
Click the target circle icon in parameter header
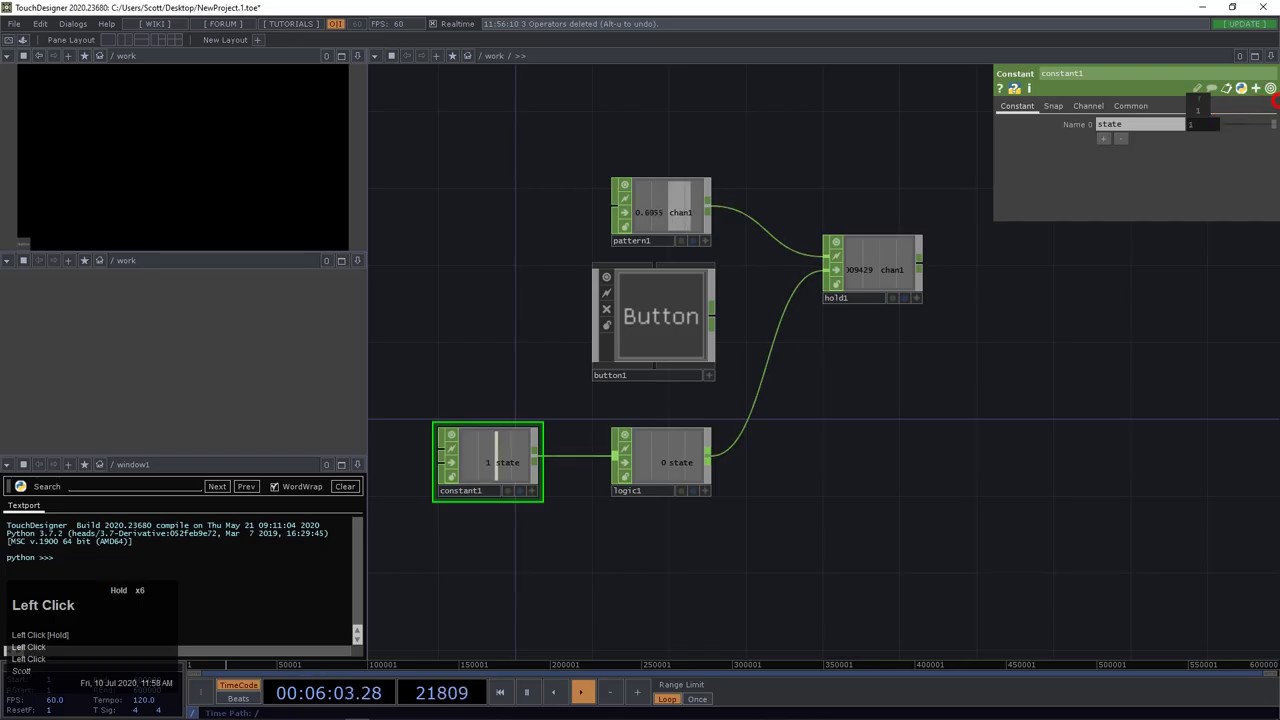point(1271,89)
